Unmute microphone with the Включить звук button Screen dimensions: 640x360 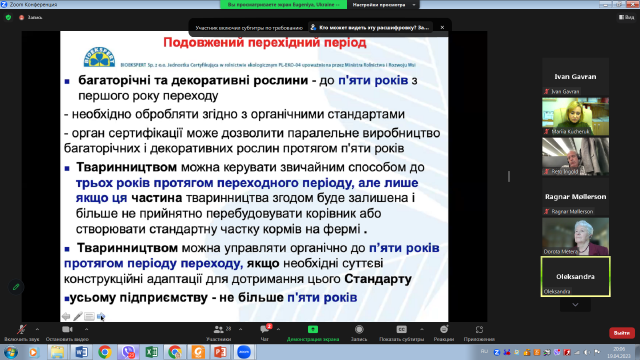click(22, 333)
